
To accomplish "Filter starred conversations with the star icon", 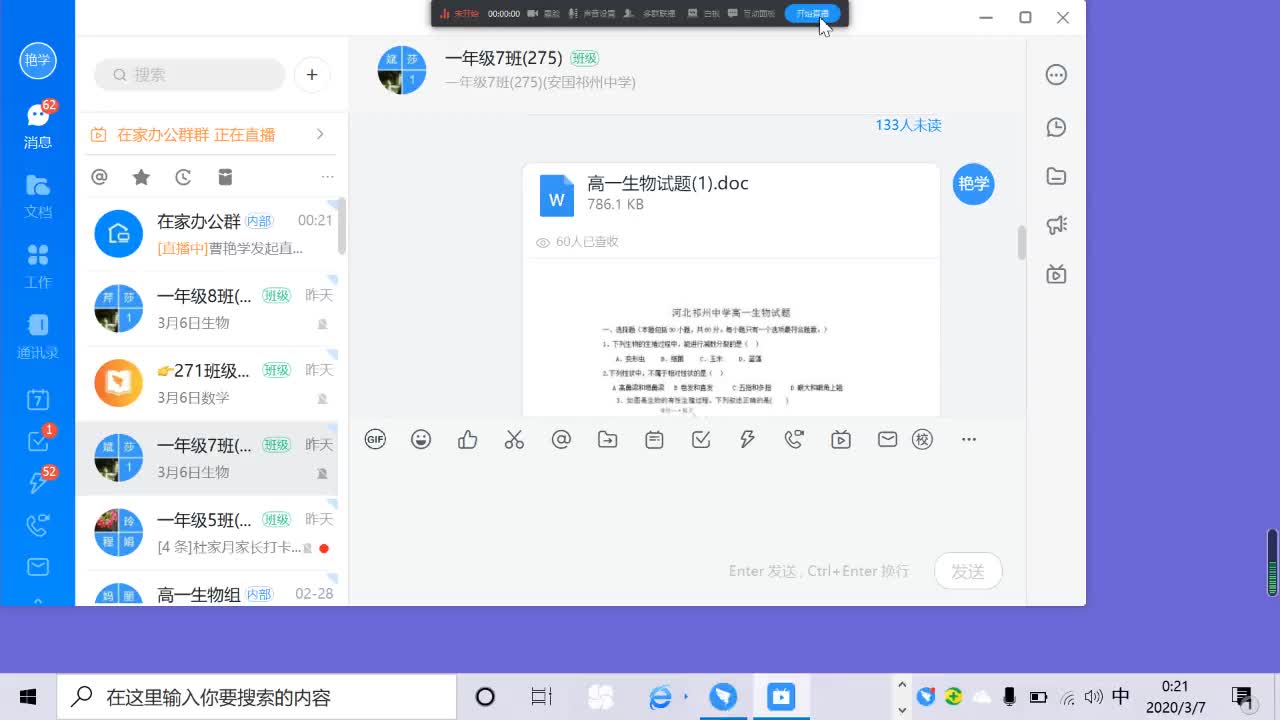I will [141, 177].
